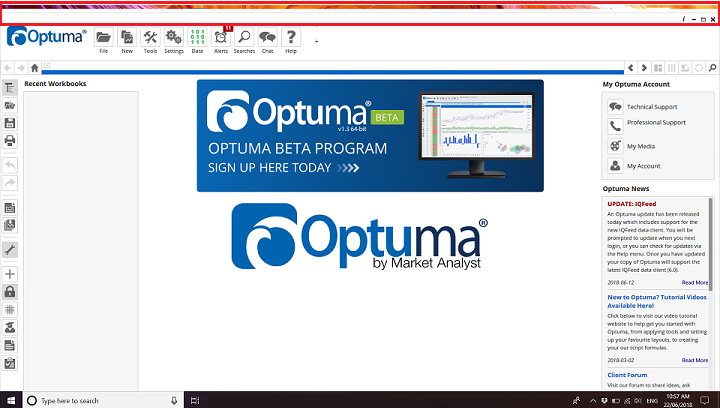Click the plus icon in left sidebar
720x408 pixels.
10,274
